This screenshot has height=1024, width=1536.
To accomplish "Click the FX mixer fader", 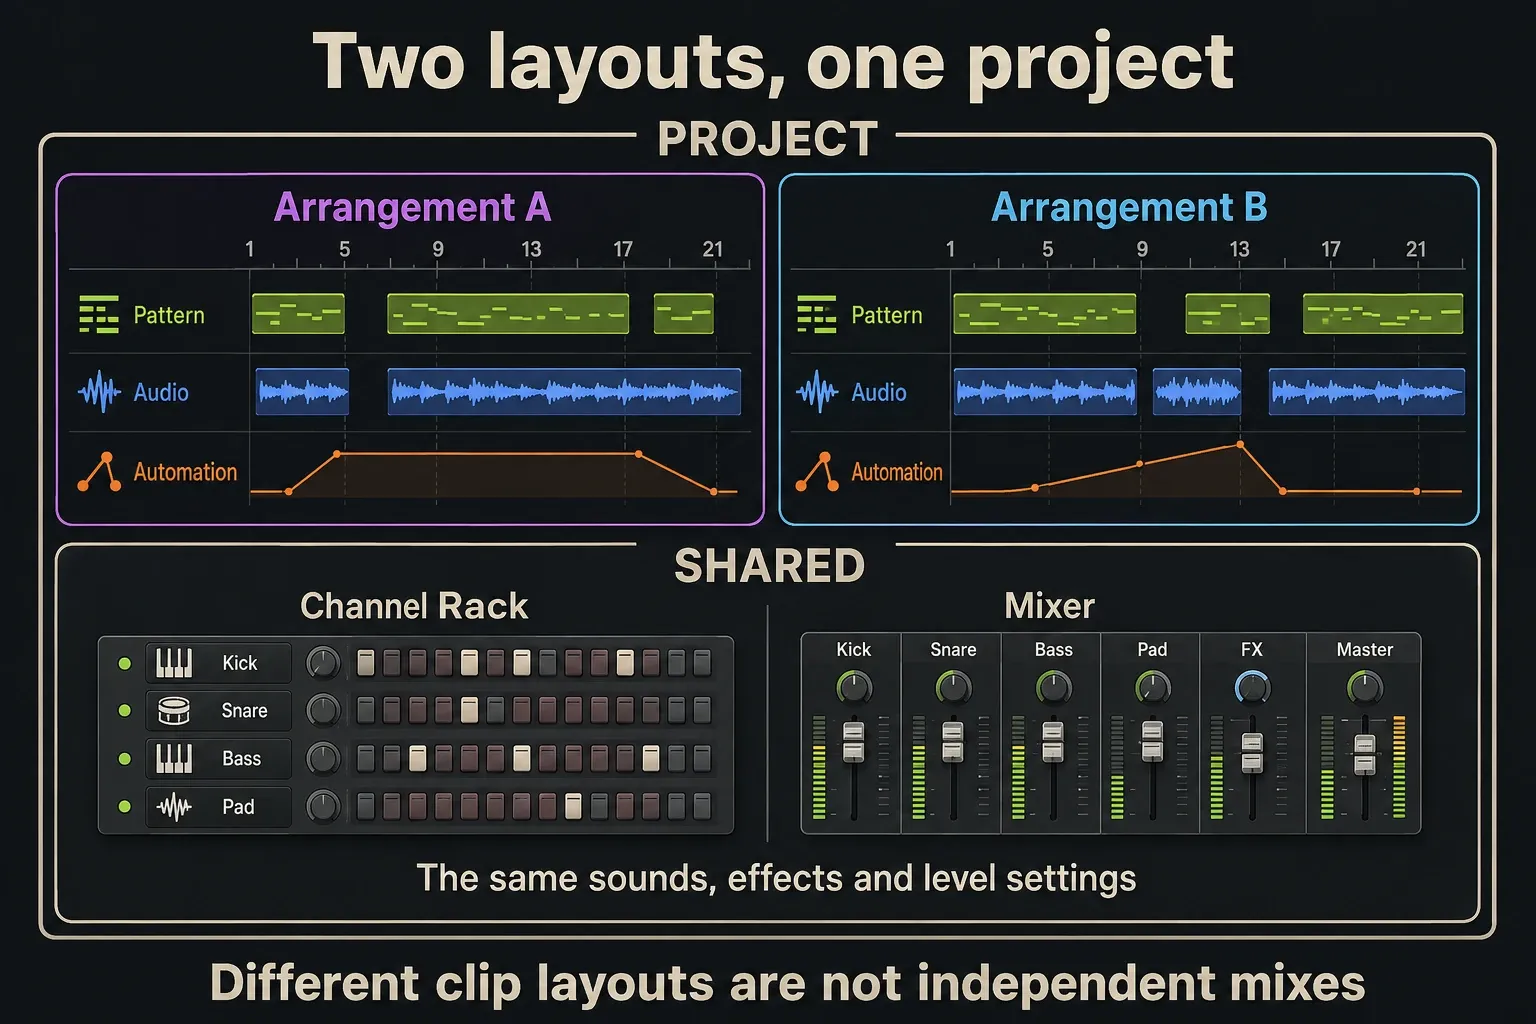I will pos(1252,753).
